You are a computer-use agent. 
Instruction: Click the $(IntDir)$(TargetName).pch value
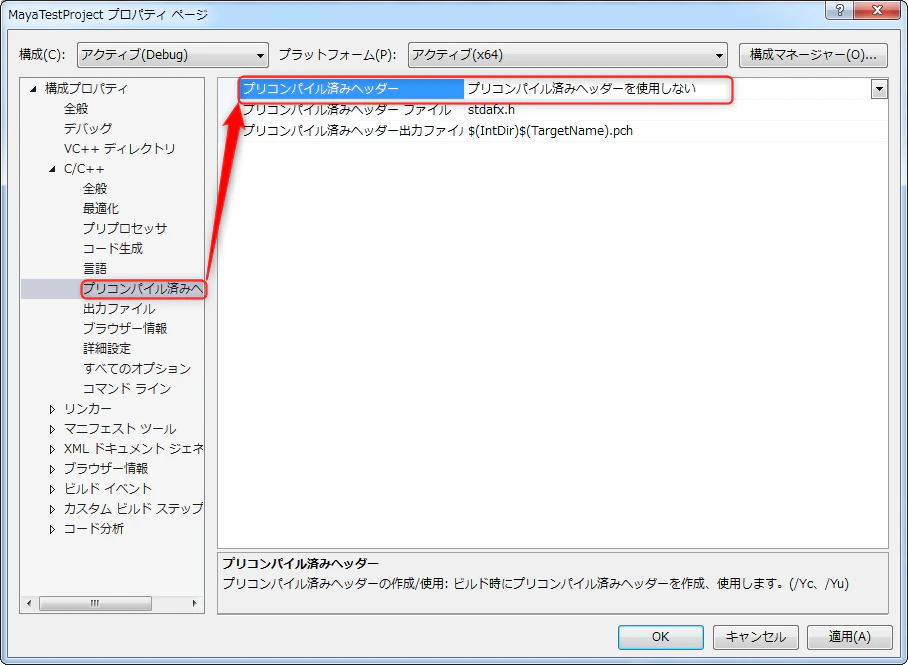click(550, 131)
